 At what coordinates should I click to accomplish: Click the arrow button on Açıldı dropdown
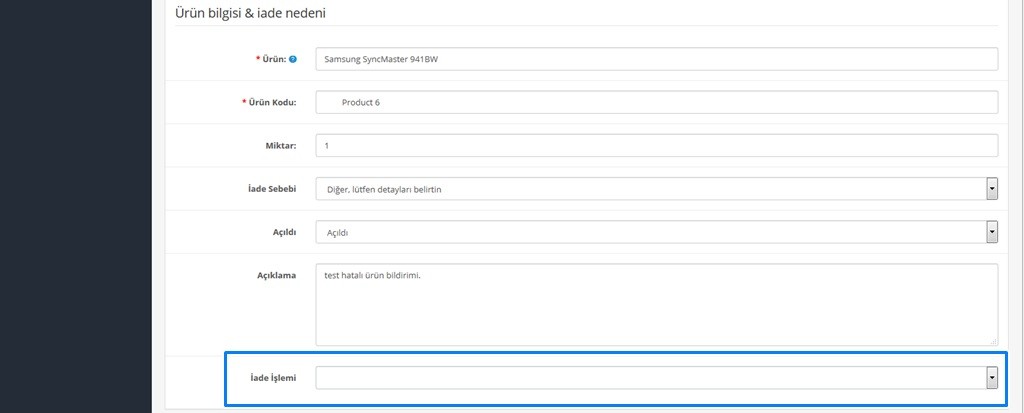(991, 232)
